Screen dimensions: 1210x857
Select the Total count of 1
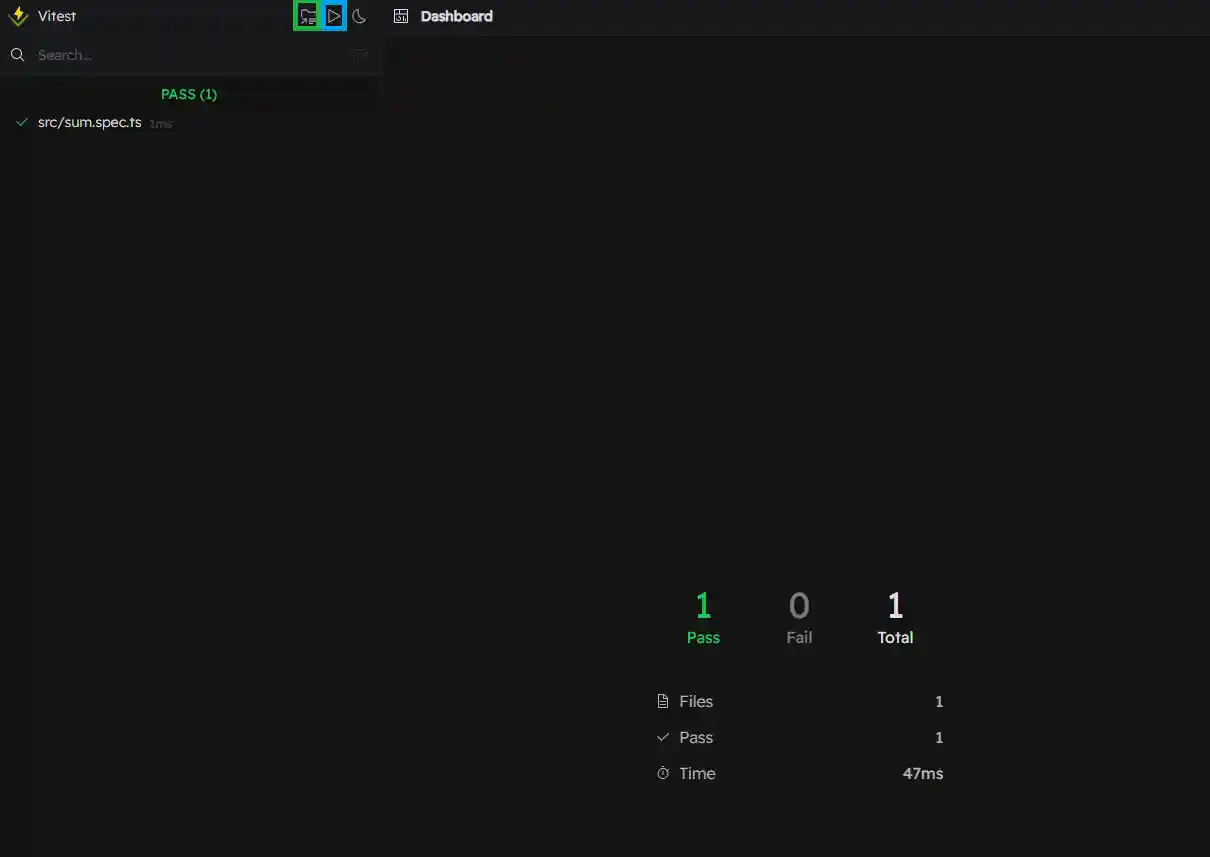coord(895,606)
